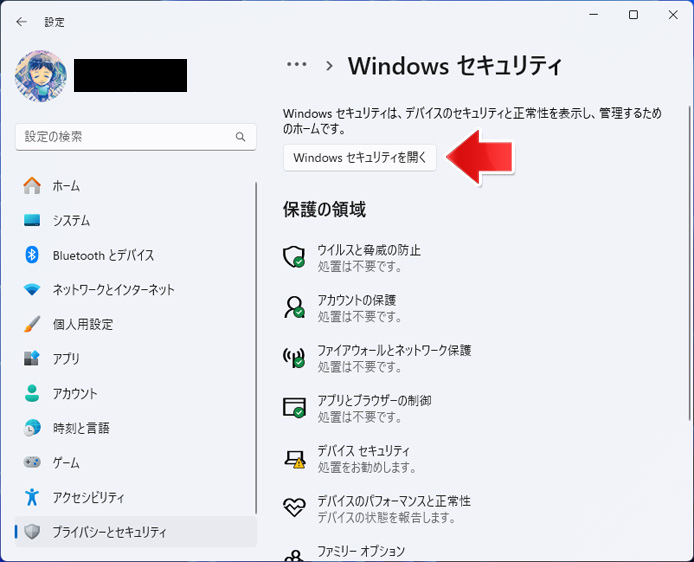Image resolution: width=694 pixels, height=562 pixels.
Task: Click the Windows セキュリティを開く button
Action: point(360,158)
